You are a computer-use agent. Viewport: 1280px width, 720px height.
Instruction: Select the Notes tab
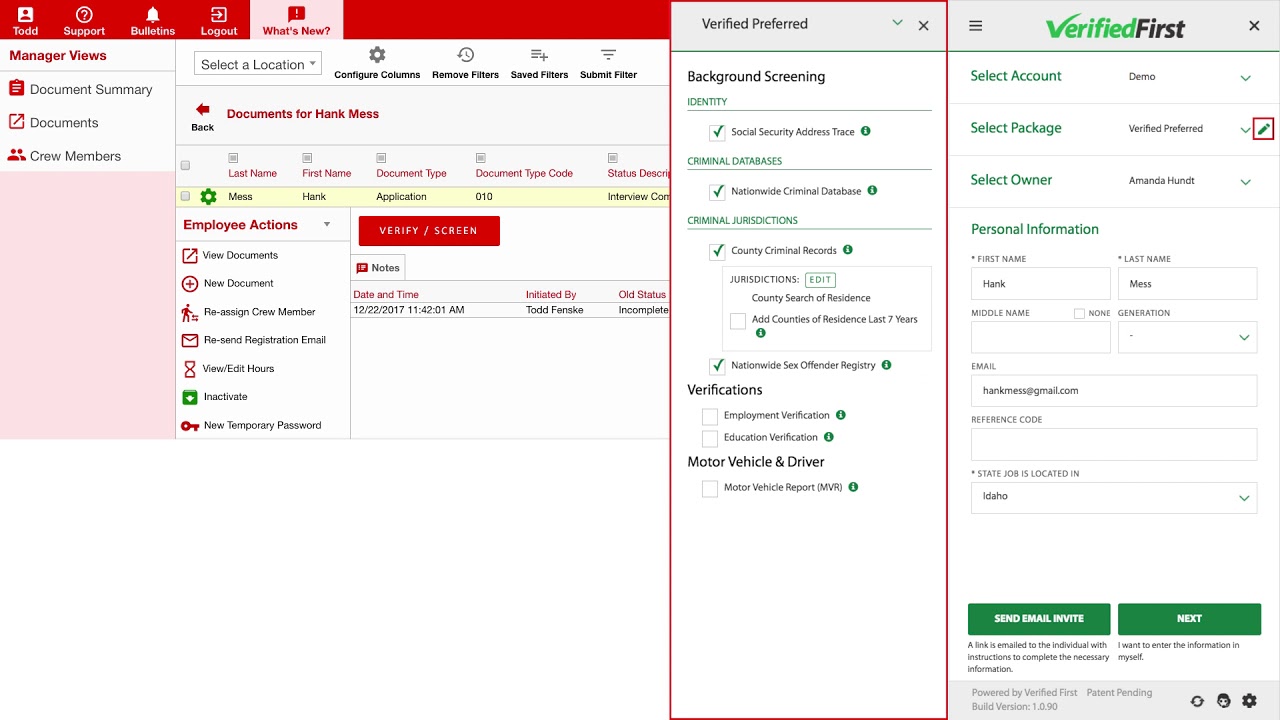coord(378,268)
